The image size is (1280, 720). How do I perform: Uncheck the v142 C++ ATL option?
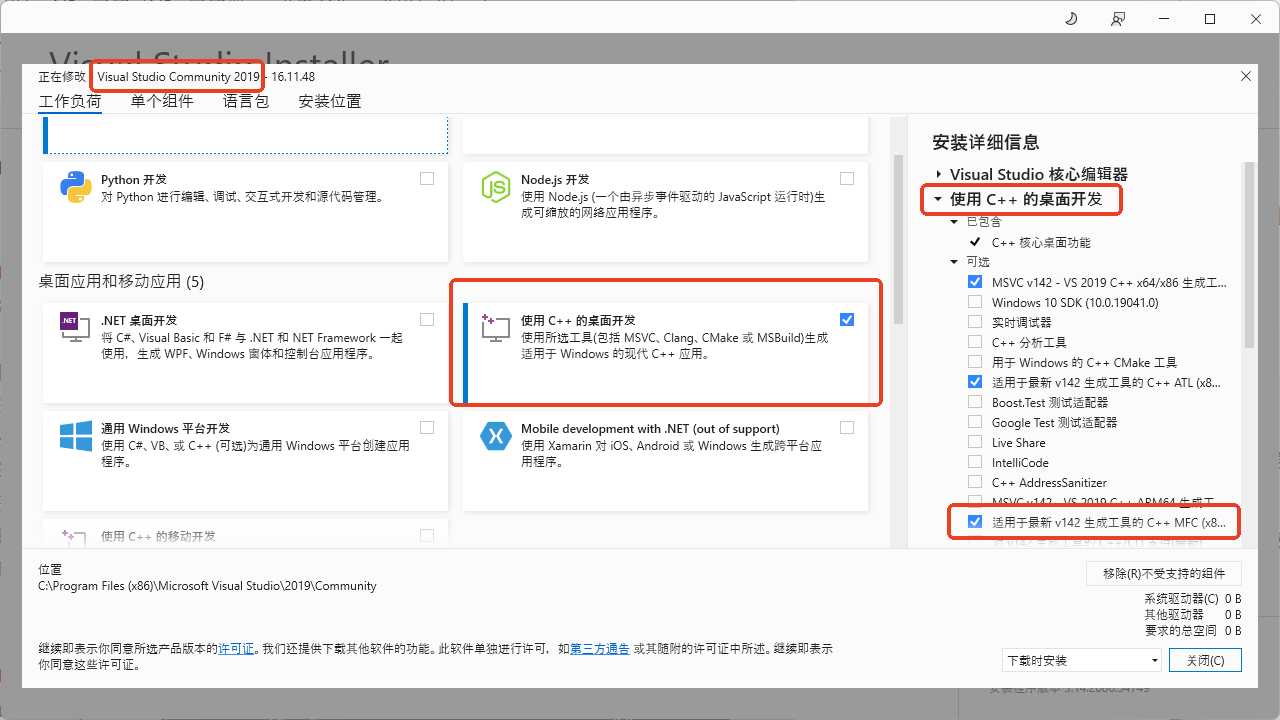point(975,382)
